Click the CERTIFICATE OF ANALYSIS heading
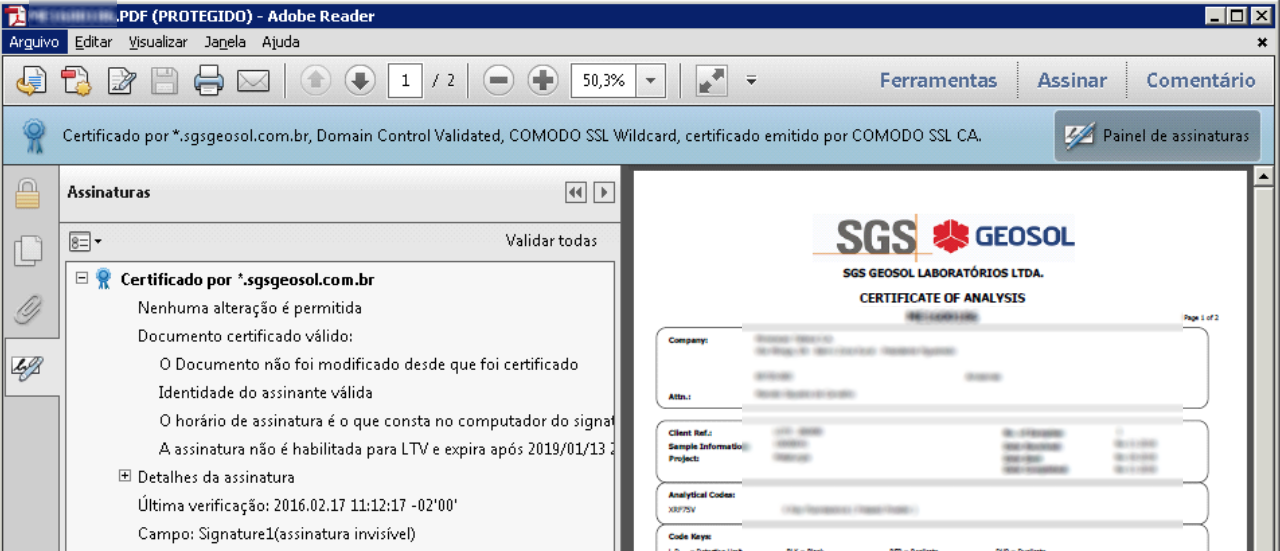1280x551 pixels. (942, 298)
